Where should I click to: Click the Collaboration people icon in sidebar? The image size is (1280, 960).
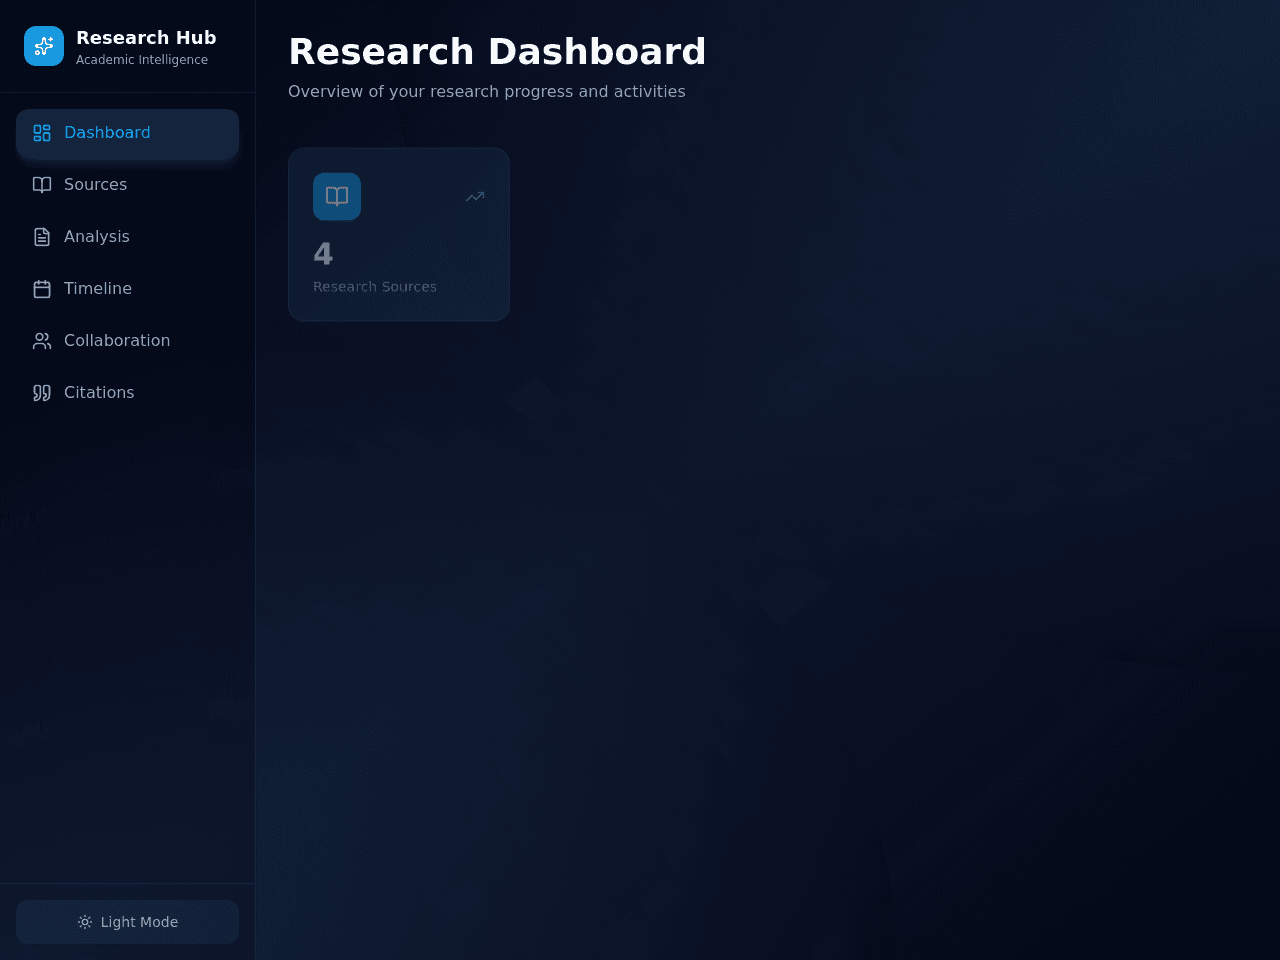[x=42, y=341]
